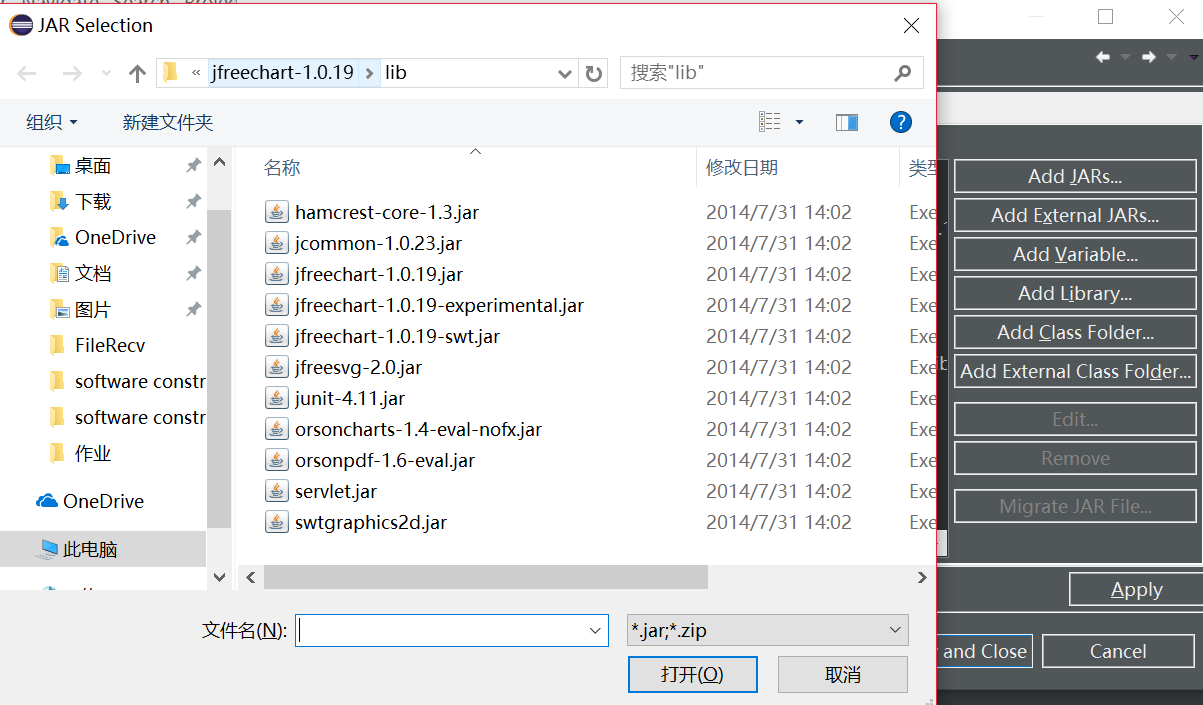The image size is (1203, 705).
Task: Sort files by the 名称 column header
Action: click(x=282, y=168)
